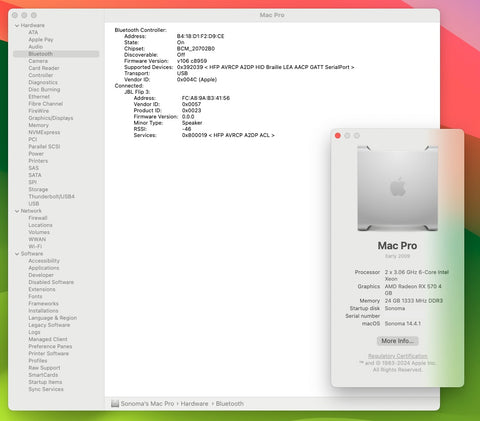The image size is (480, 421).
Task: Select Power in the sidebar
Action: click(x=36, y=154)
